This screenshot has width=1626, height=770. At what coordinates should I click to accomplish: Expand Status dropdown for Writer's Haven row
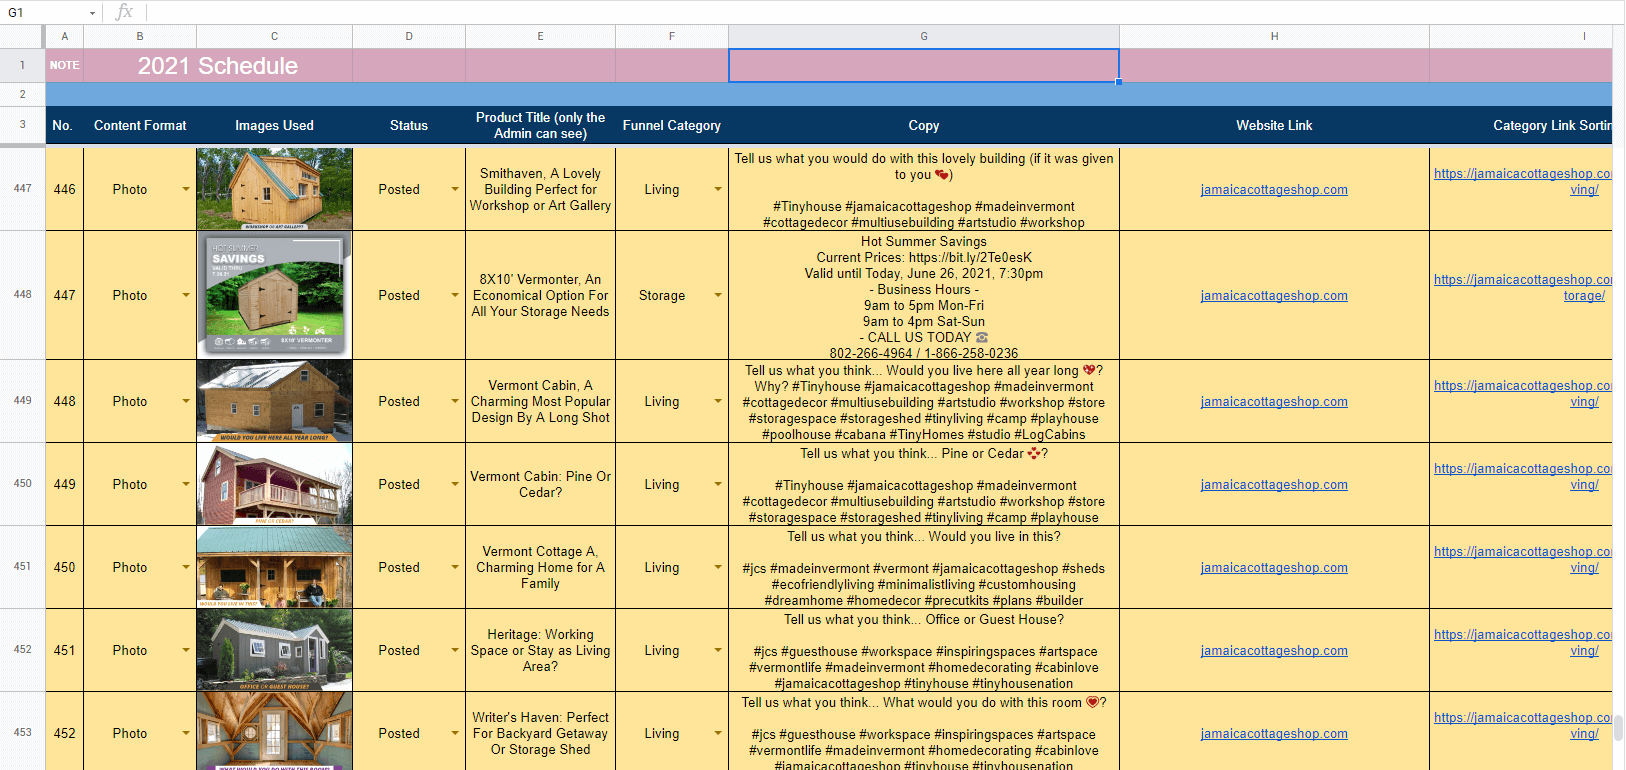[455, 733]
